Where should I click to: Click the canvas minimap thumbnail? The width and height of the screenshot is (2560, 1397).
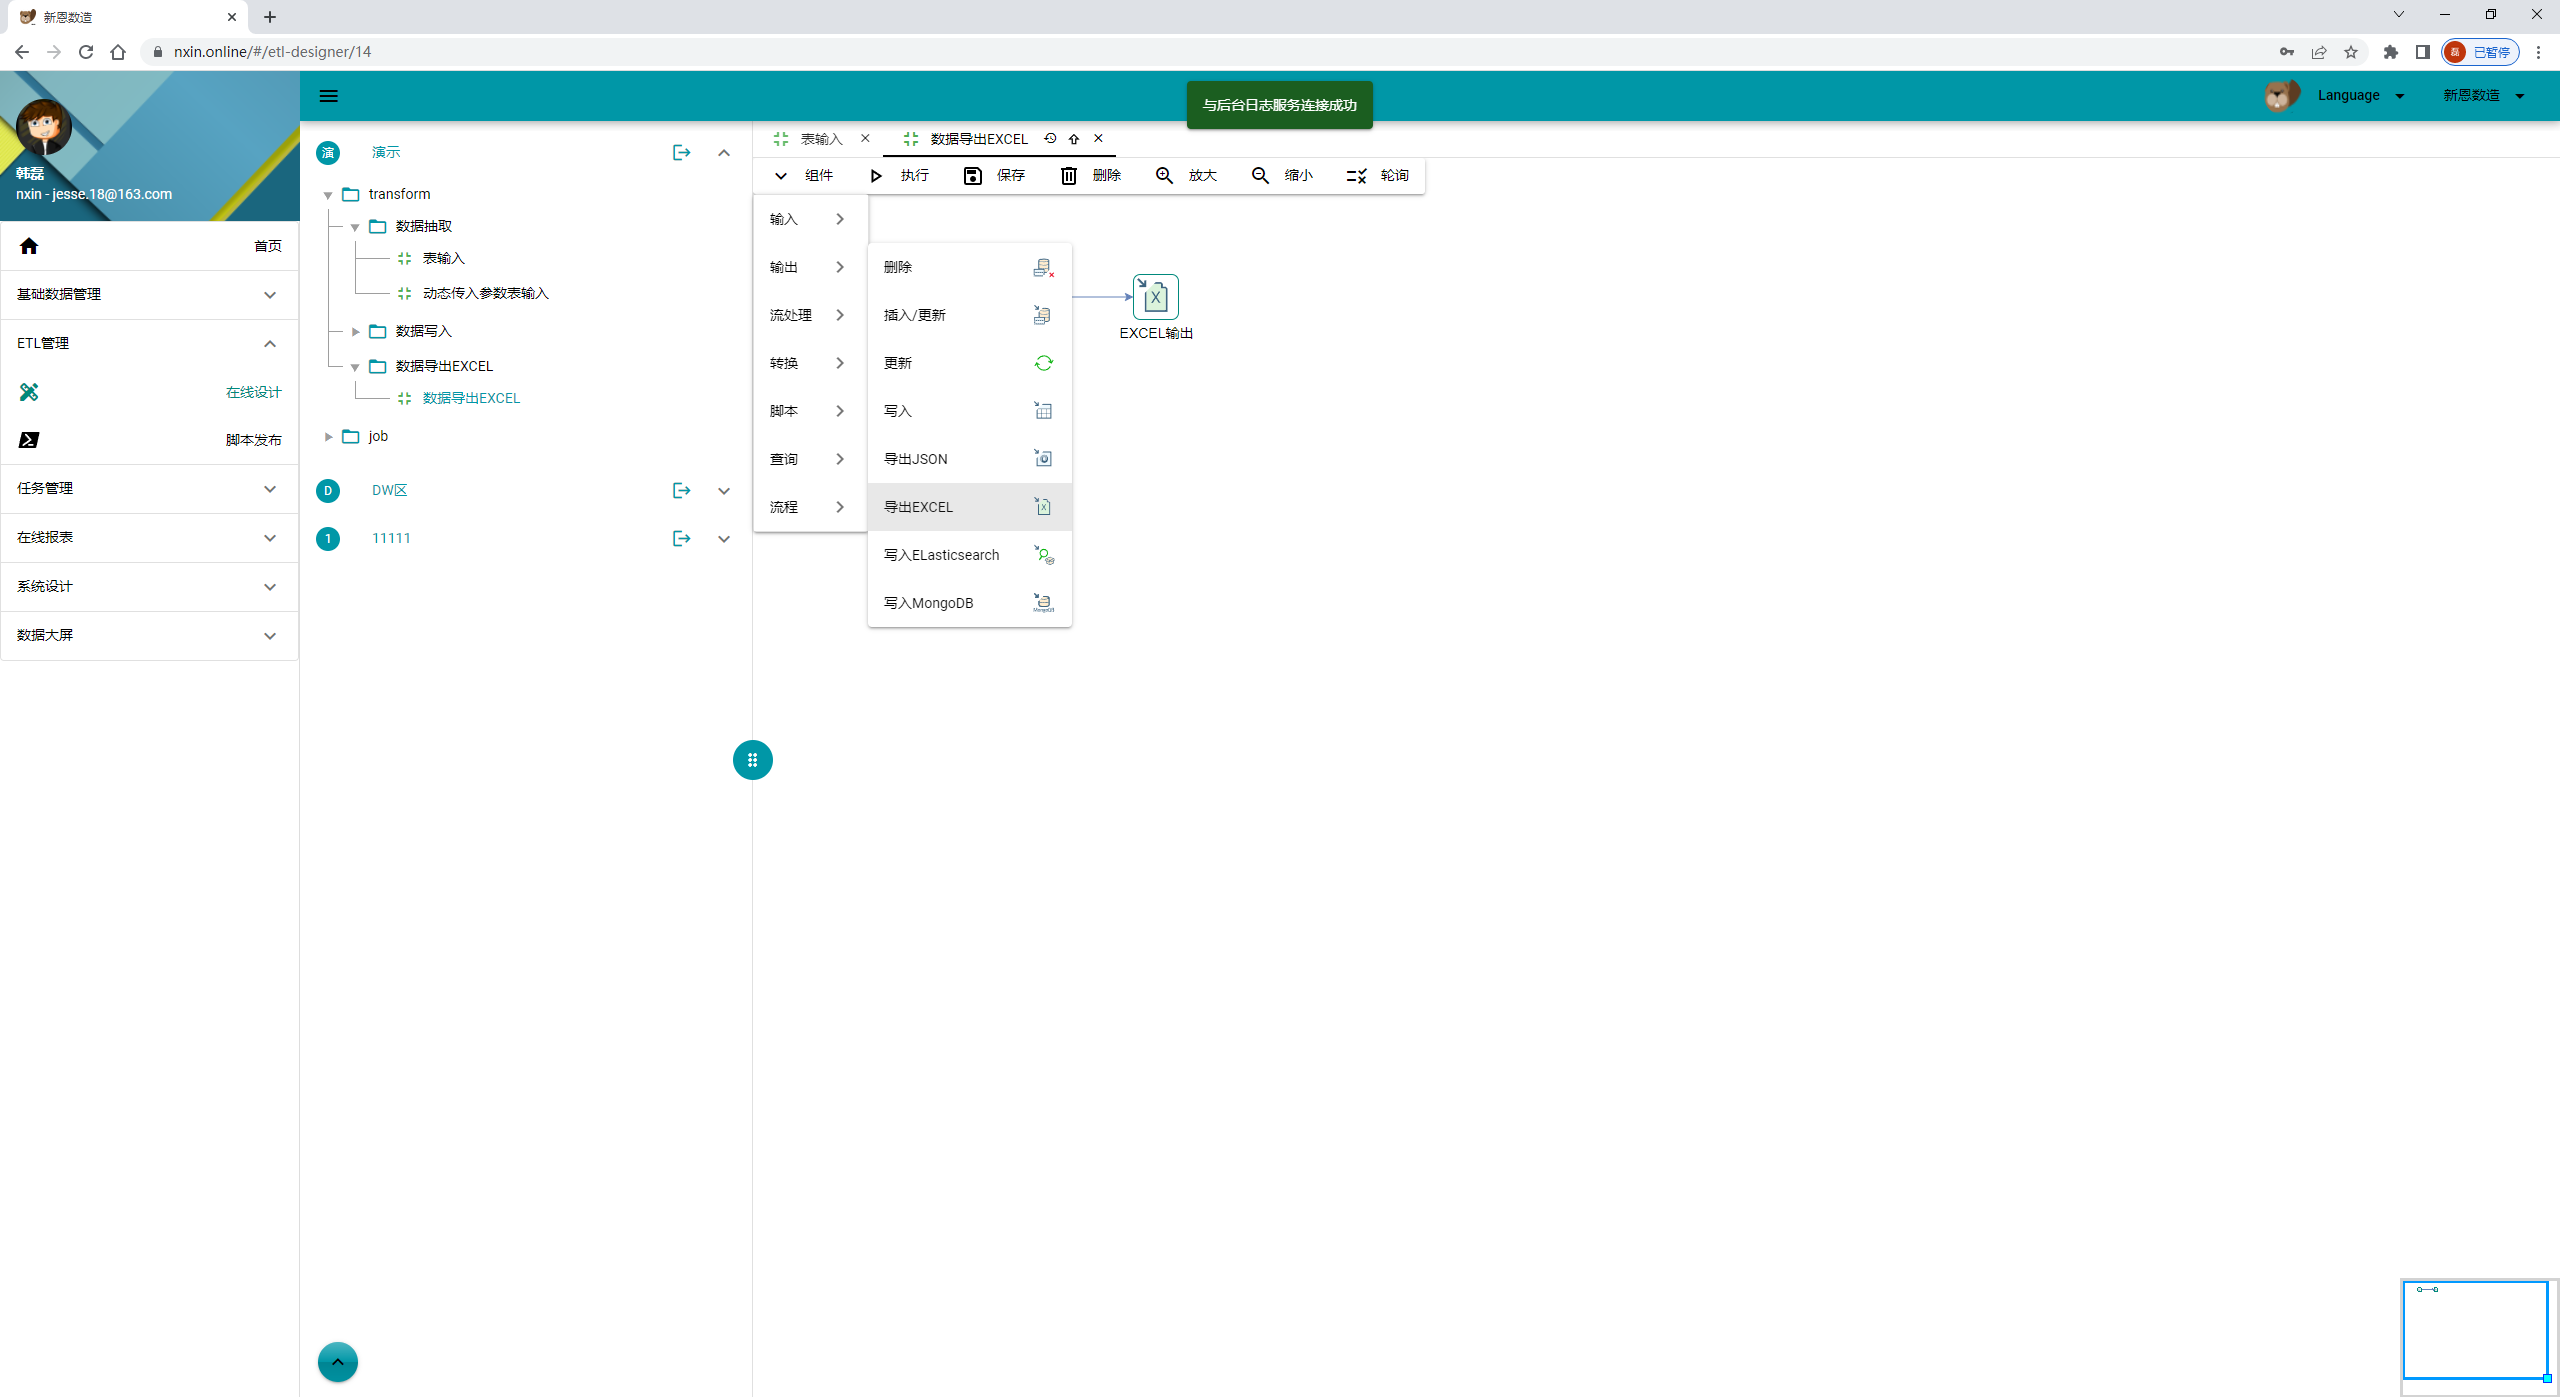(2474, 1330)
